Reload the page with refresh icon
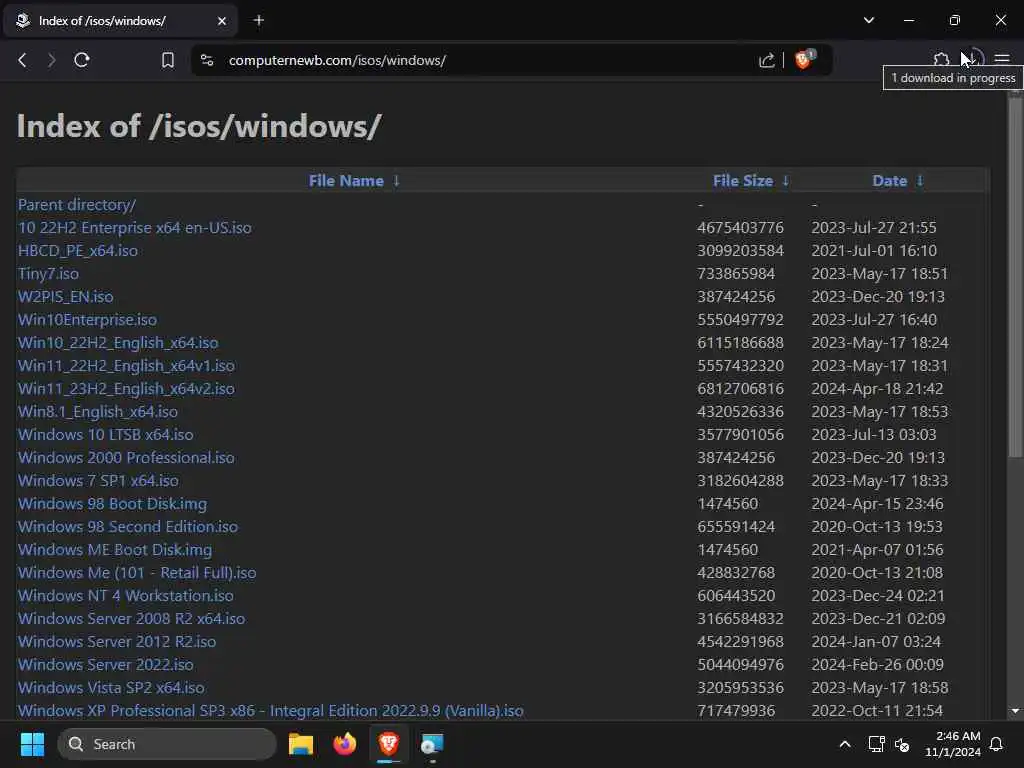Viewport: 1024px width, 768px height. [x=82, y=60]
